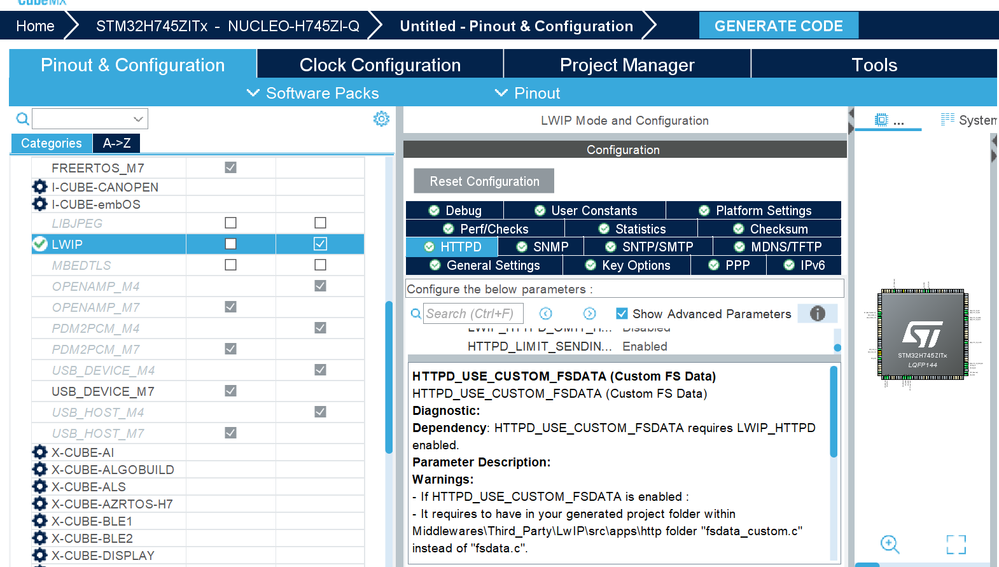
Task: Open the Statistics tab
Action: [x=631, y=229]
